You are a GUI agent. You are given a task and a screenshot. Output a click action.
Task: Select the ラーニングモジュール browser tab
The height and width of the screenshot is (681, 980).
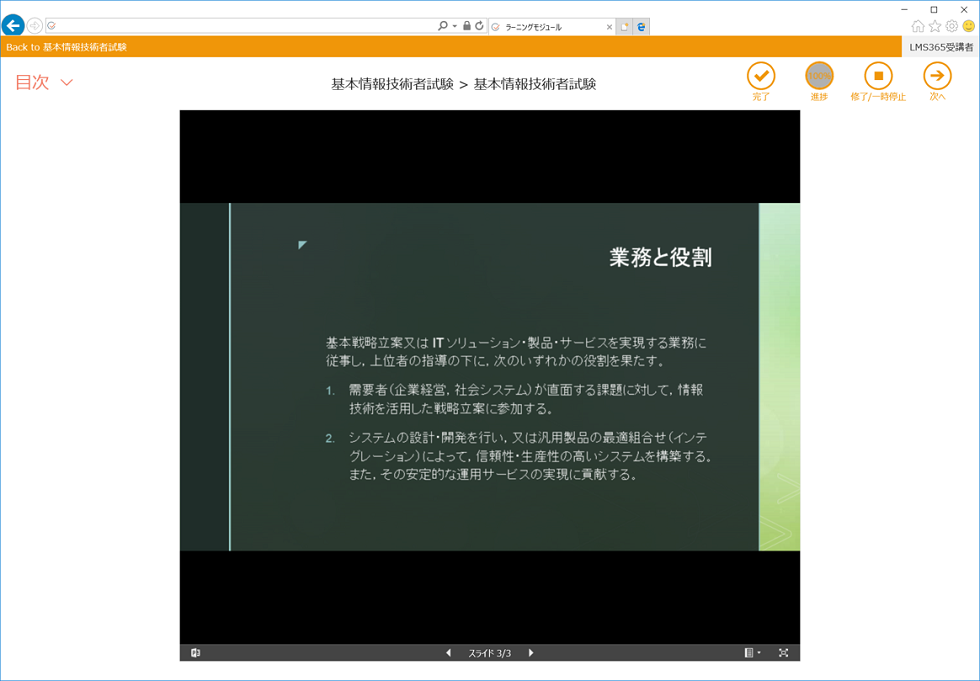(x=548, y=27)
